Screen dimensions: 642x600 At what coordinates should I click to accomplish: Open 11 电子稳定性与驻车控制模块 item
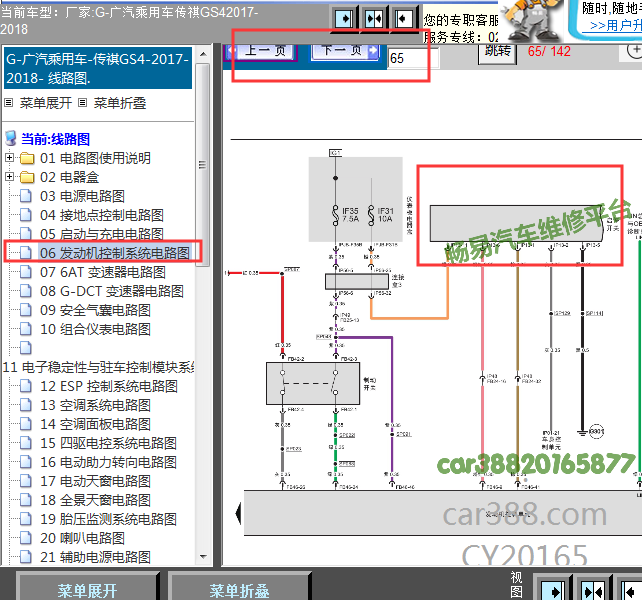point(98,367)
